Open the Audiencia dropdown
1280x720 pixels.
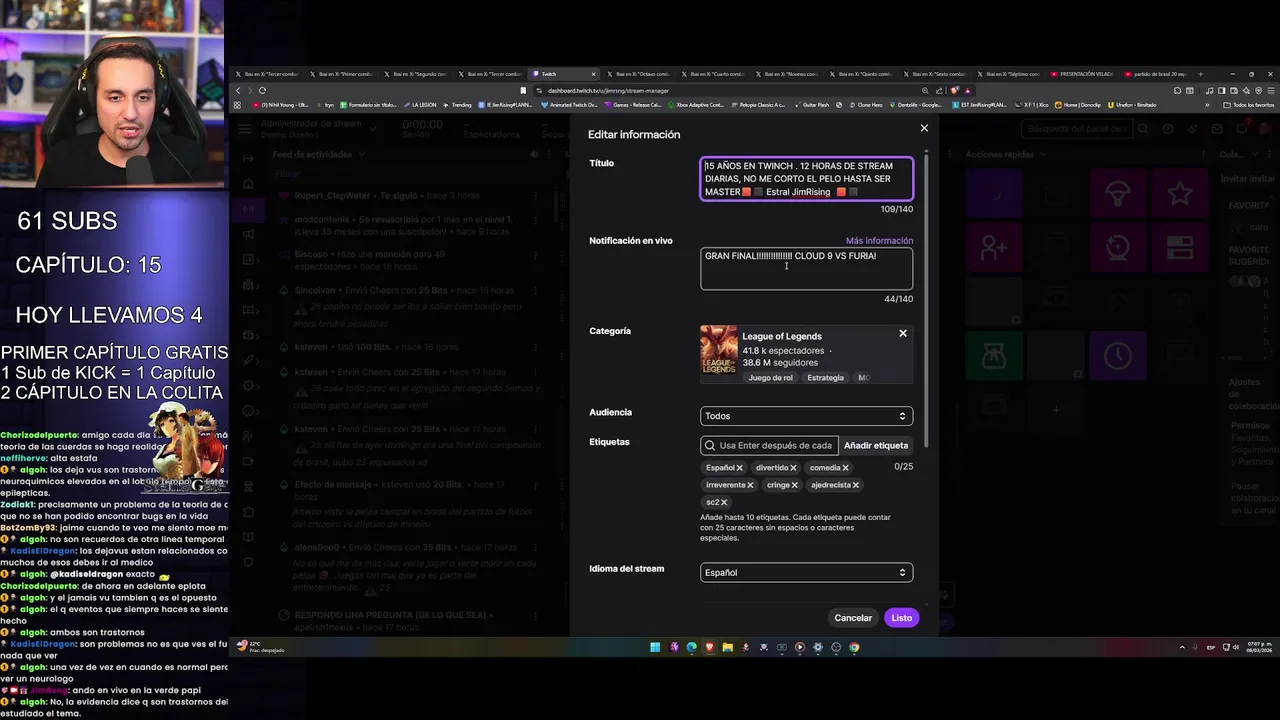tap(806, 416)
